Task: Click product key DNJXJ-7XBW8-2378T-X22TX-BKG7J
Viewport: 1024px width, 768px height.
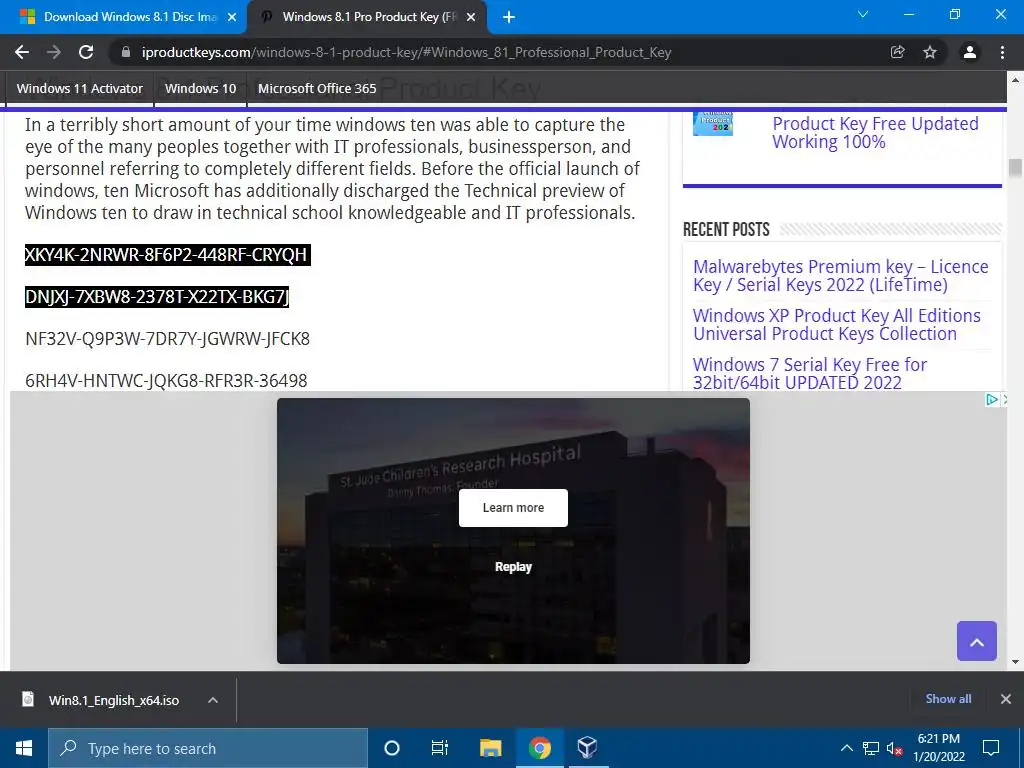Action: pos(157,296)
